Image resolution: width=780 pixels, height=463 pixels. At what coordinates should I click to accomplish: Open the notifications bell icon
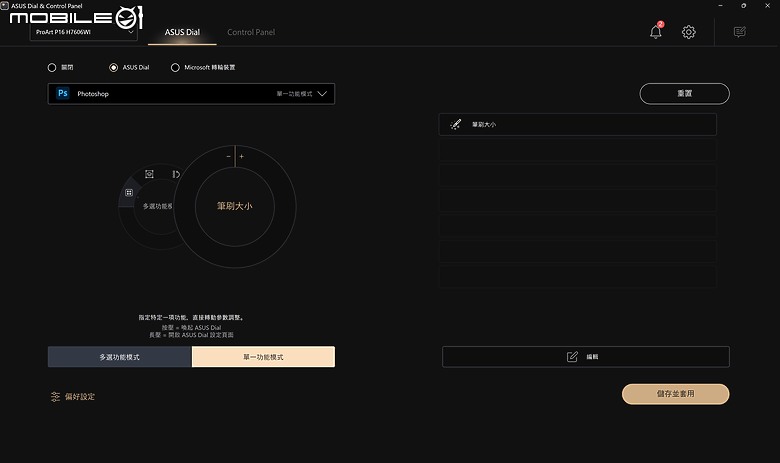[656, 32]
